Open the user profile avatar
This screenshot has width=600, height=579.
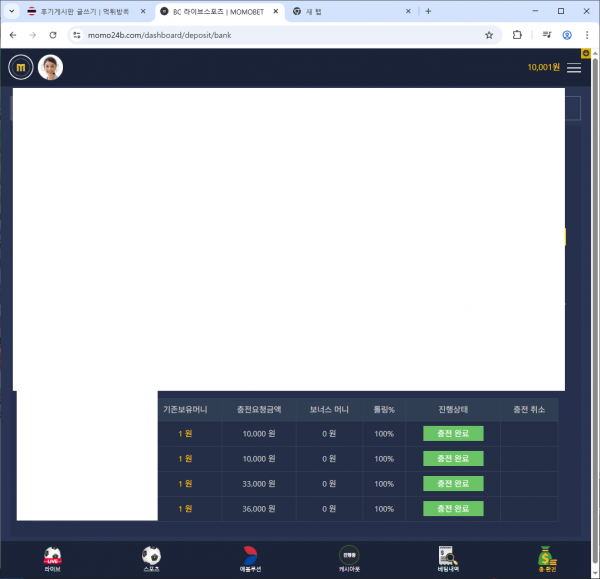coord(50,67)
